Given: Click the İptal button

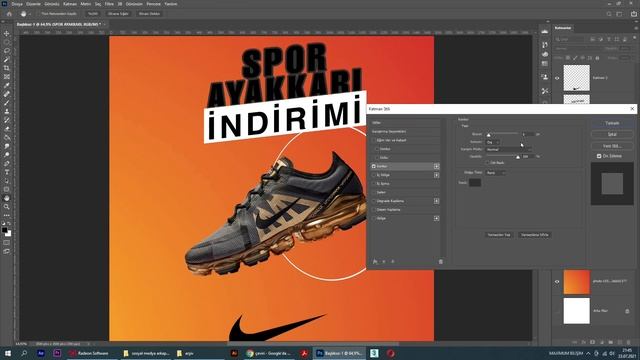Looking at the screenshot, I should (x=612, y=134).
